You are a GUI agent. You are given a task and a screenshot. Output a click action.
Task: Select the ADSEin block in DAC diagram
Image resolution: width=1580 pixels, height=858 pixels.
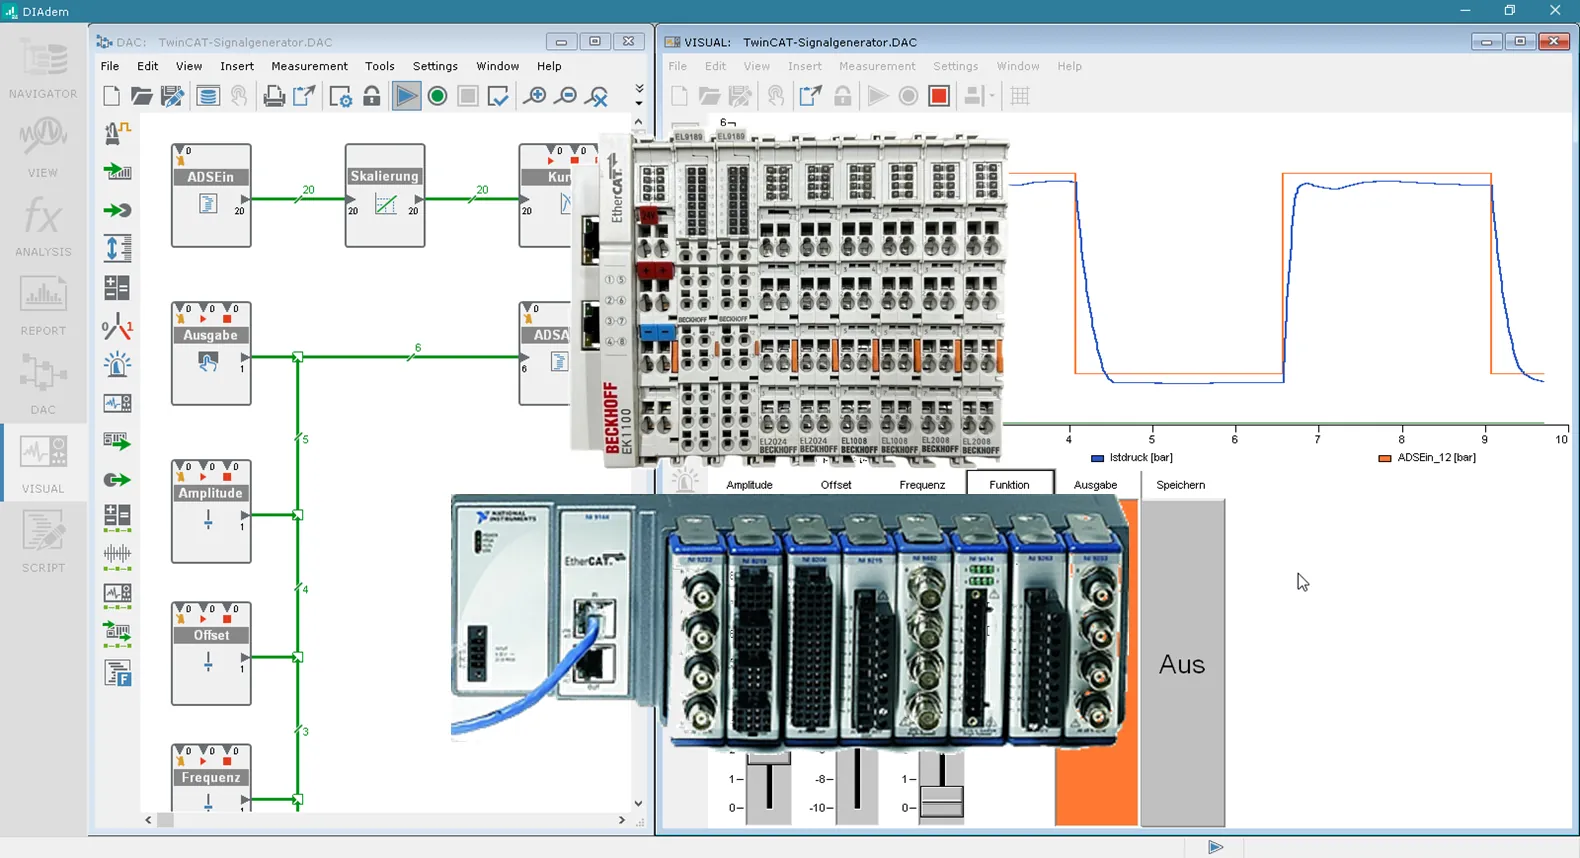[211, 195]
